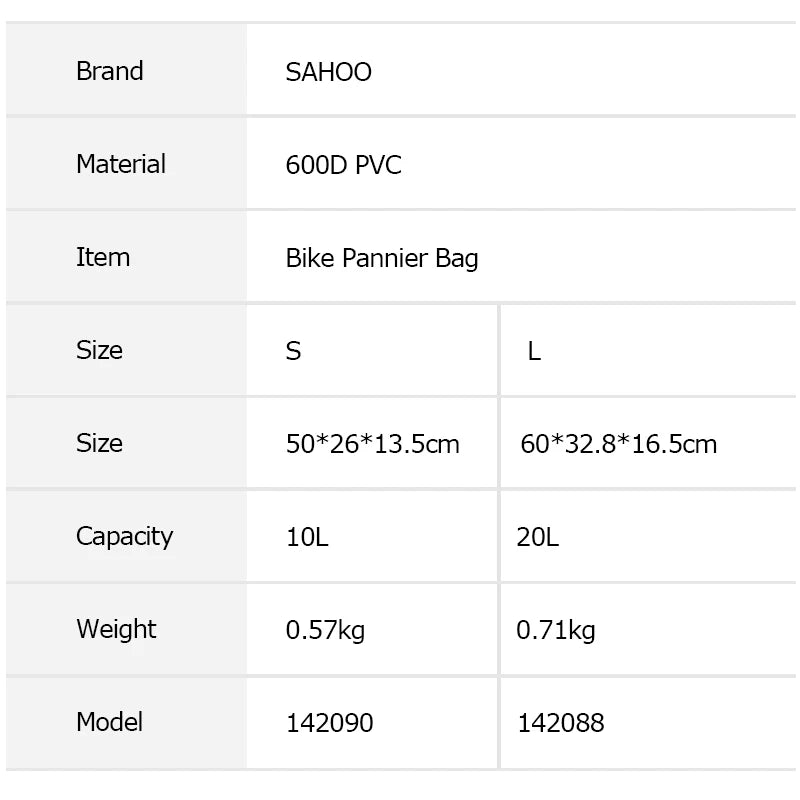Select the 600D PVC material text
Image resolution: width=800 pixels, height=800 pixels.
click(343, 165)
